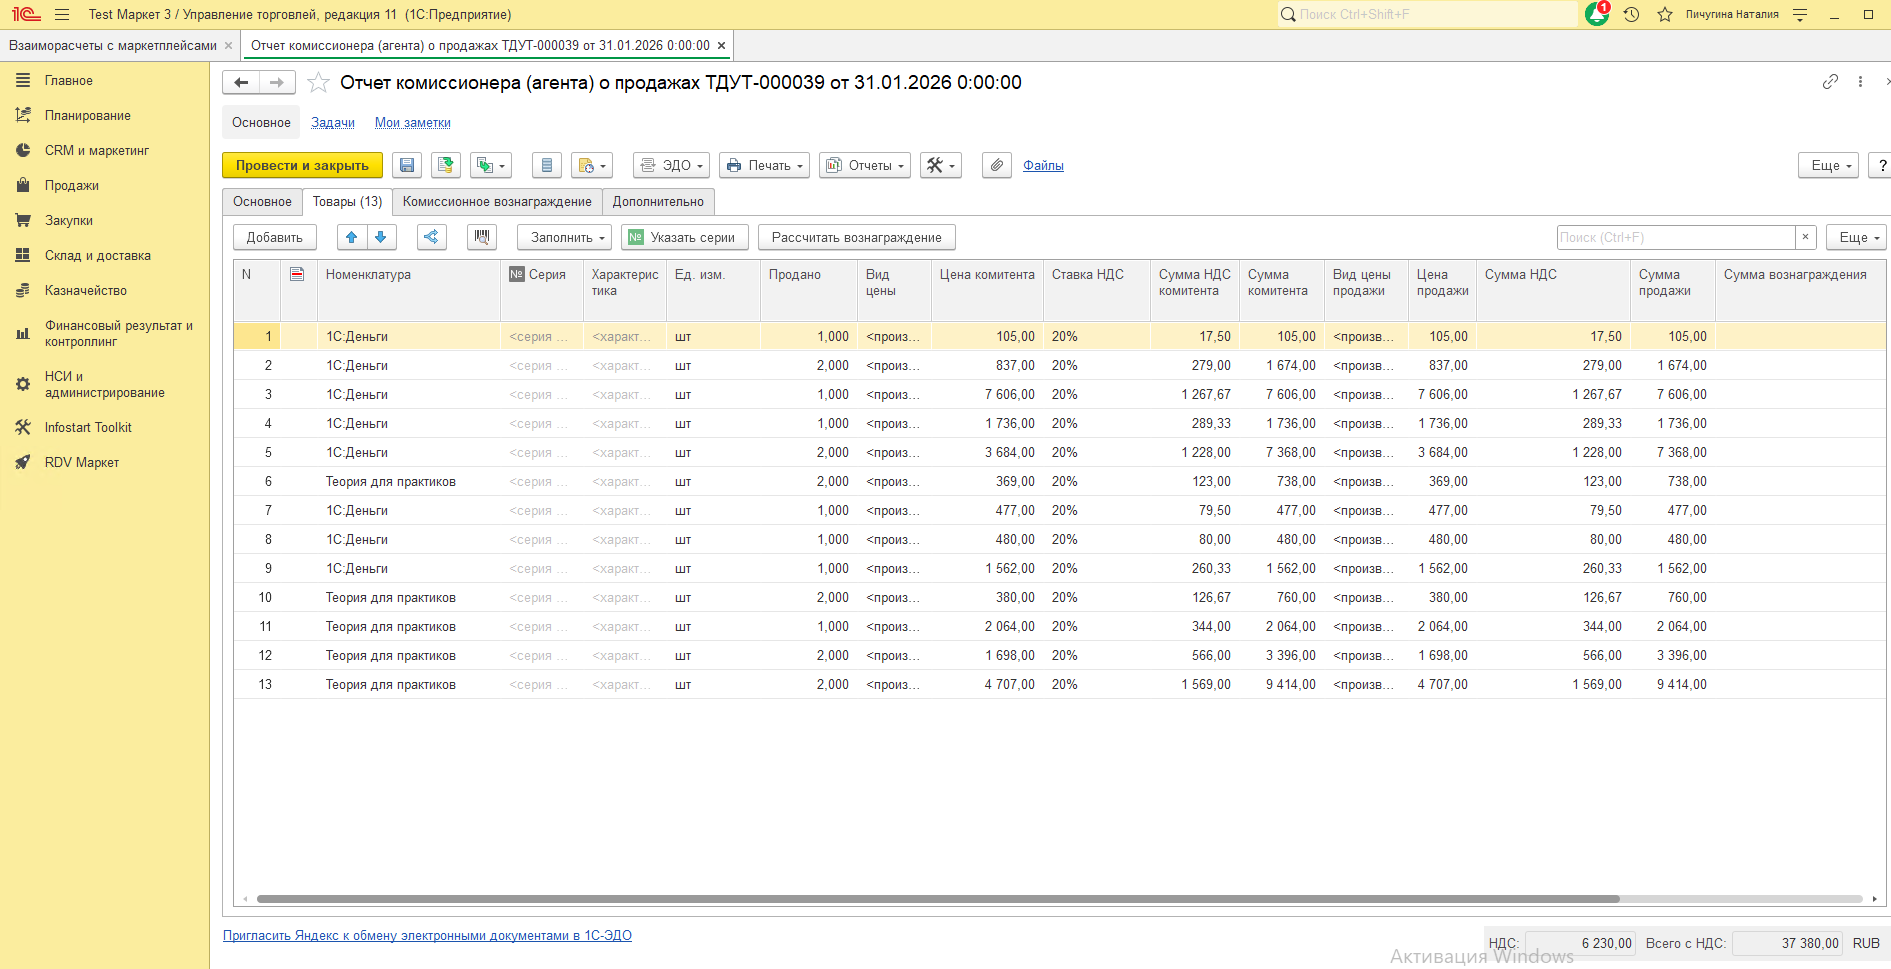Viewport: 1891px width, 969px height.
Task: Click the table search input field
Action: [1675, 237]
